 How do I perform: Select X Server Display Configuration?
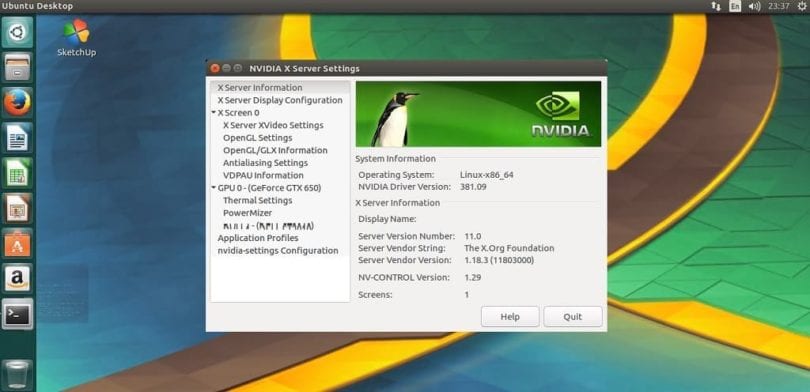(279, 100)
